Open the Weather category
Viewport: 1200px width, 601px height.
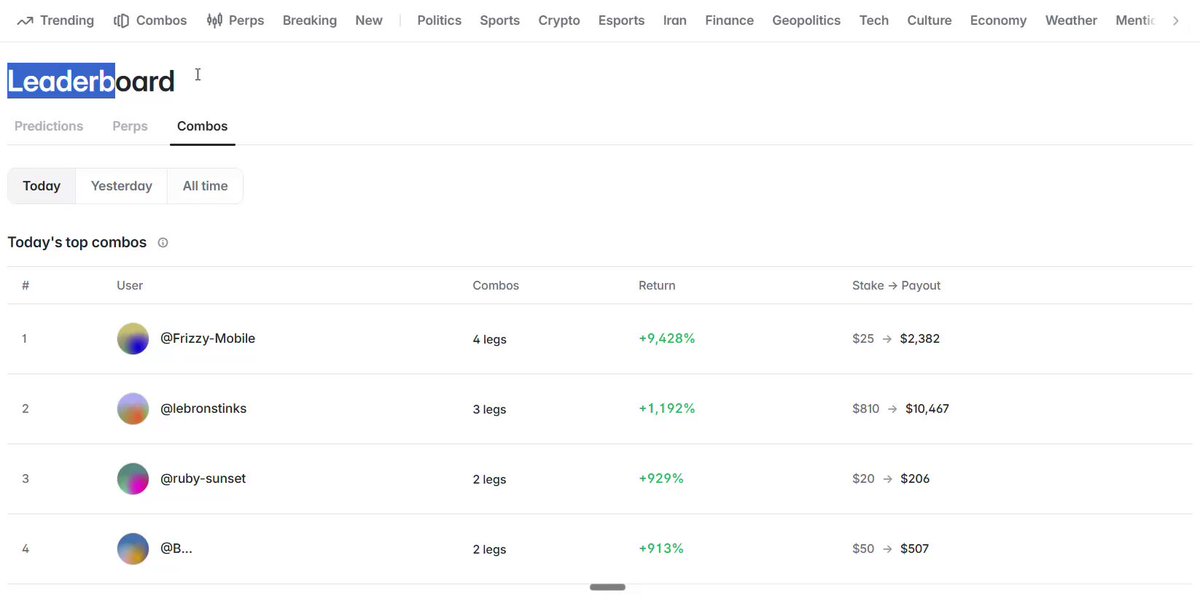coord(1071,20)
